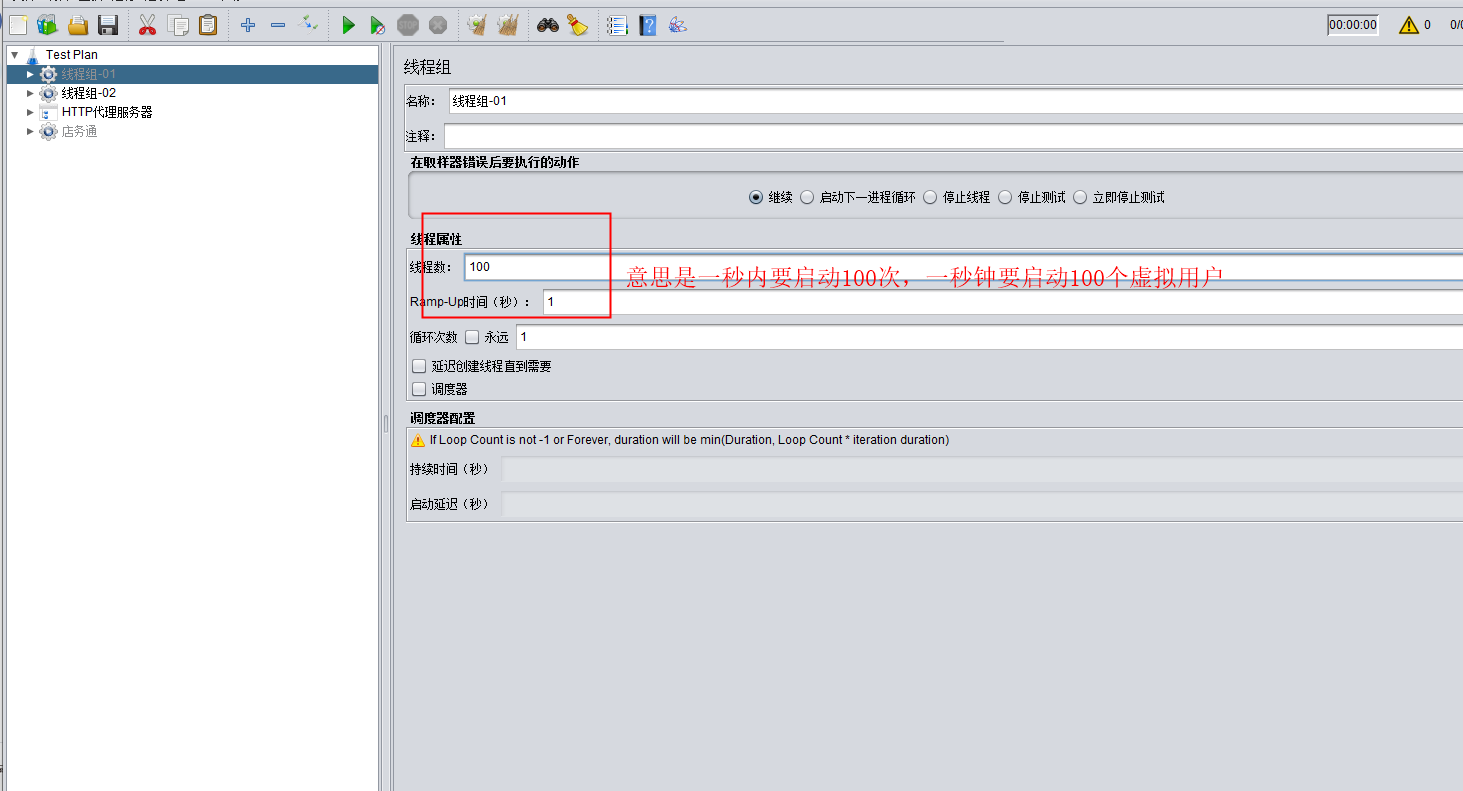Select the 线程组-02 tree item
Screen dimensions: 1463x791
89,93
